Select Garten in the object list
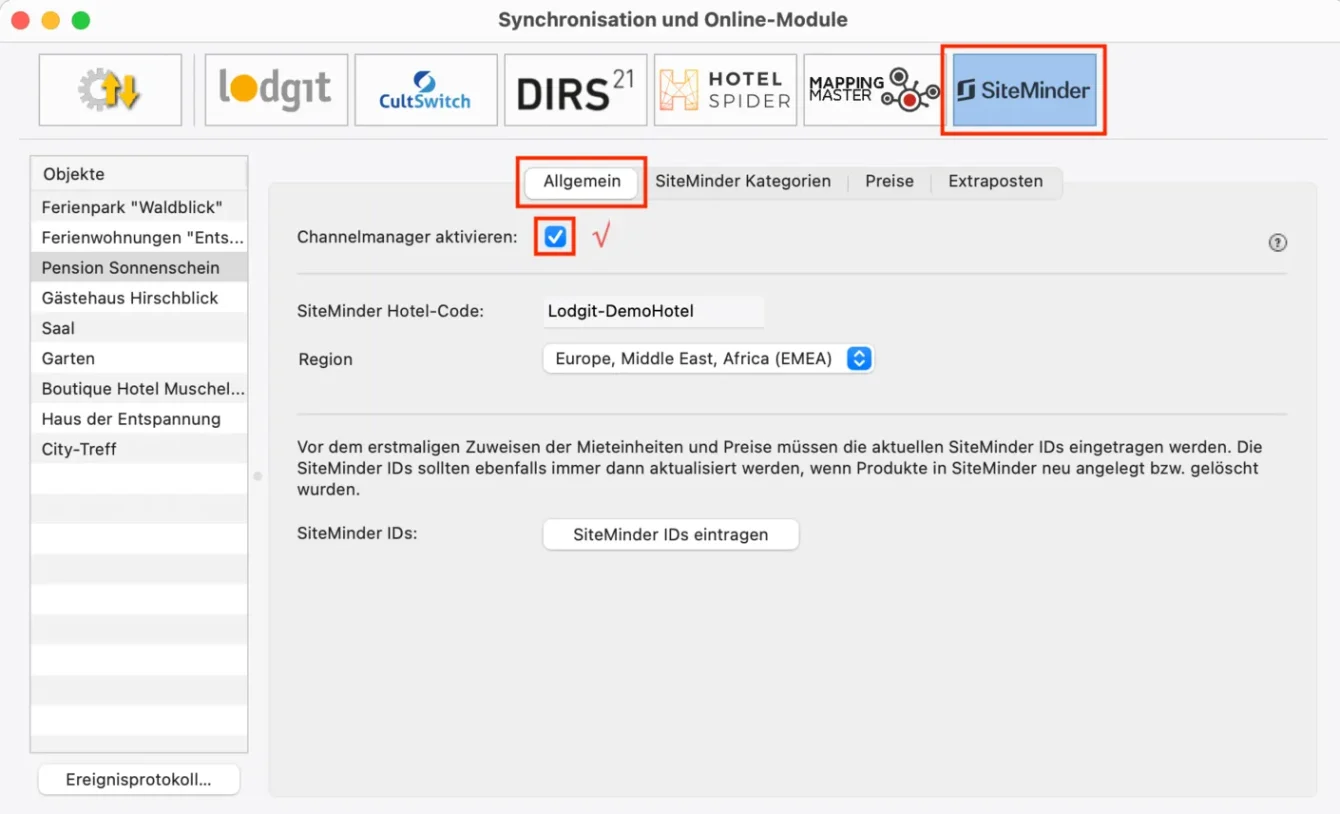 pos(139,358)
